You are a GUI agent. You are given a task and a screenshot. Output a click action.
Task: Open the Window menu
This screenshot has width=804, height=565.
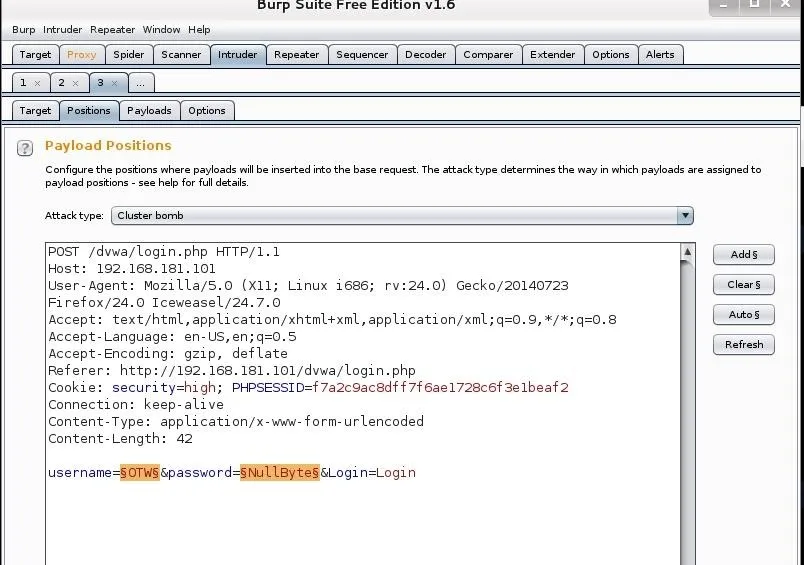[x=162, y=30]
